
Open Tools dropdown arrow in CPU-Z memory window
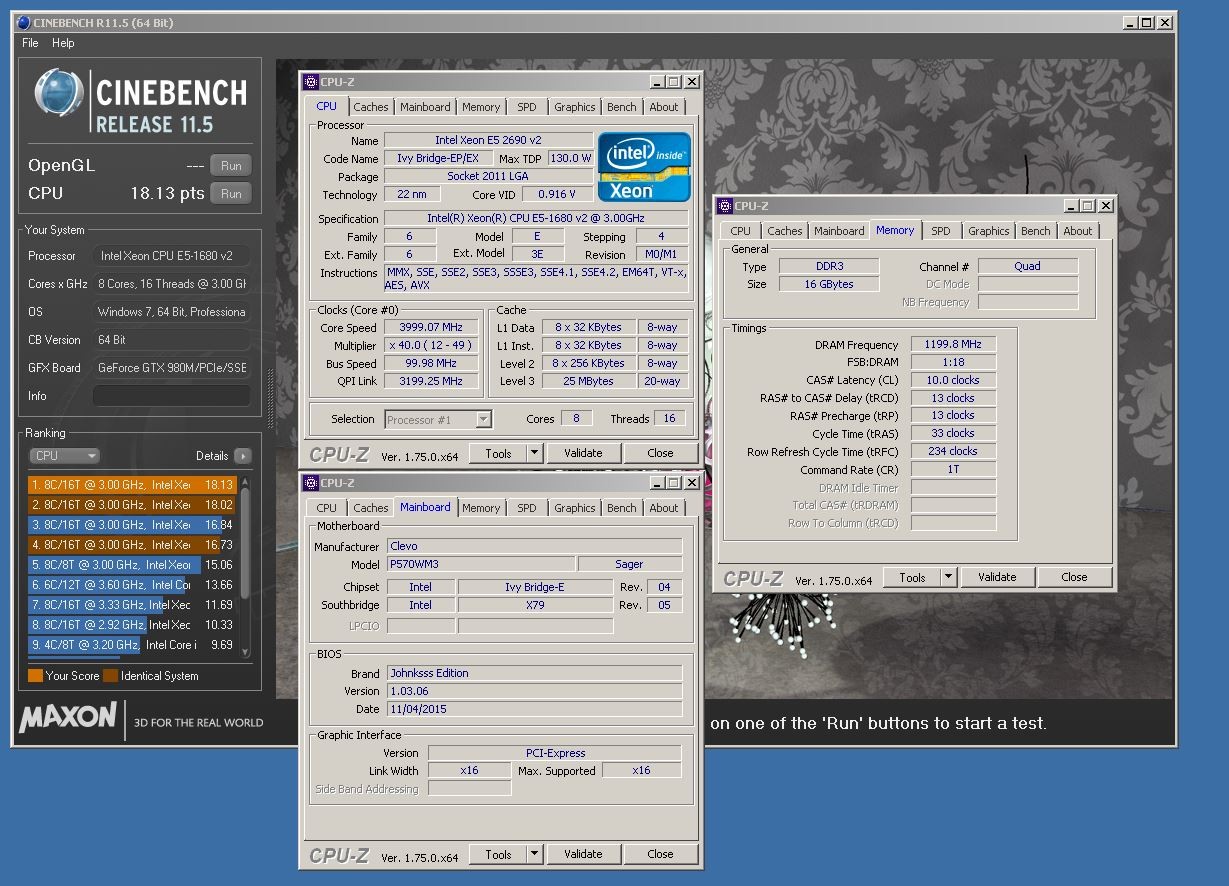pyautogui.click(x=949, y=577)
